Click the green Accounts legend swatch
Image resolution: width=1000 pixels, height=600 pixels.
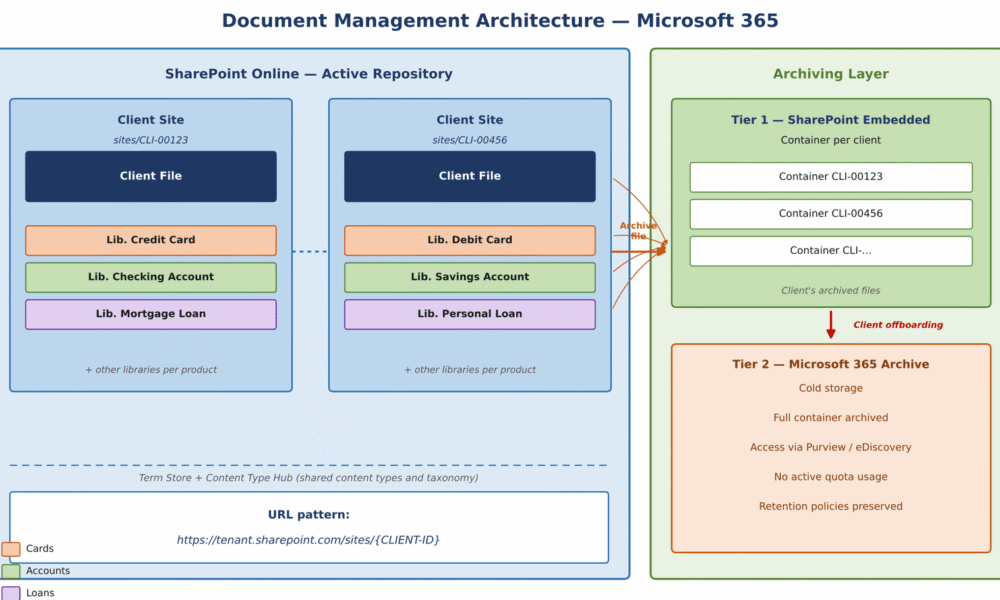11,571
